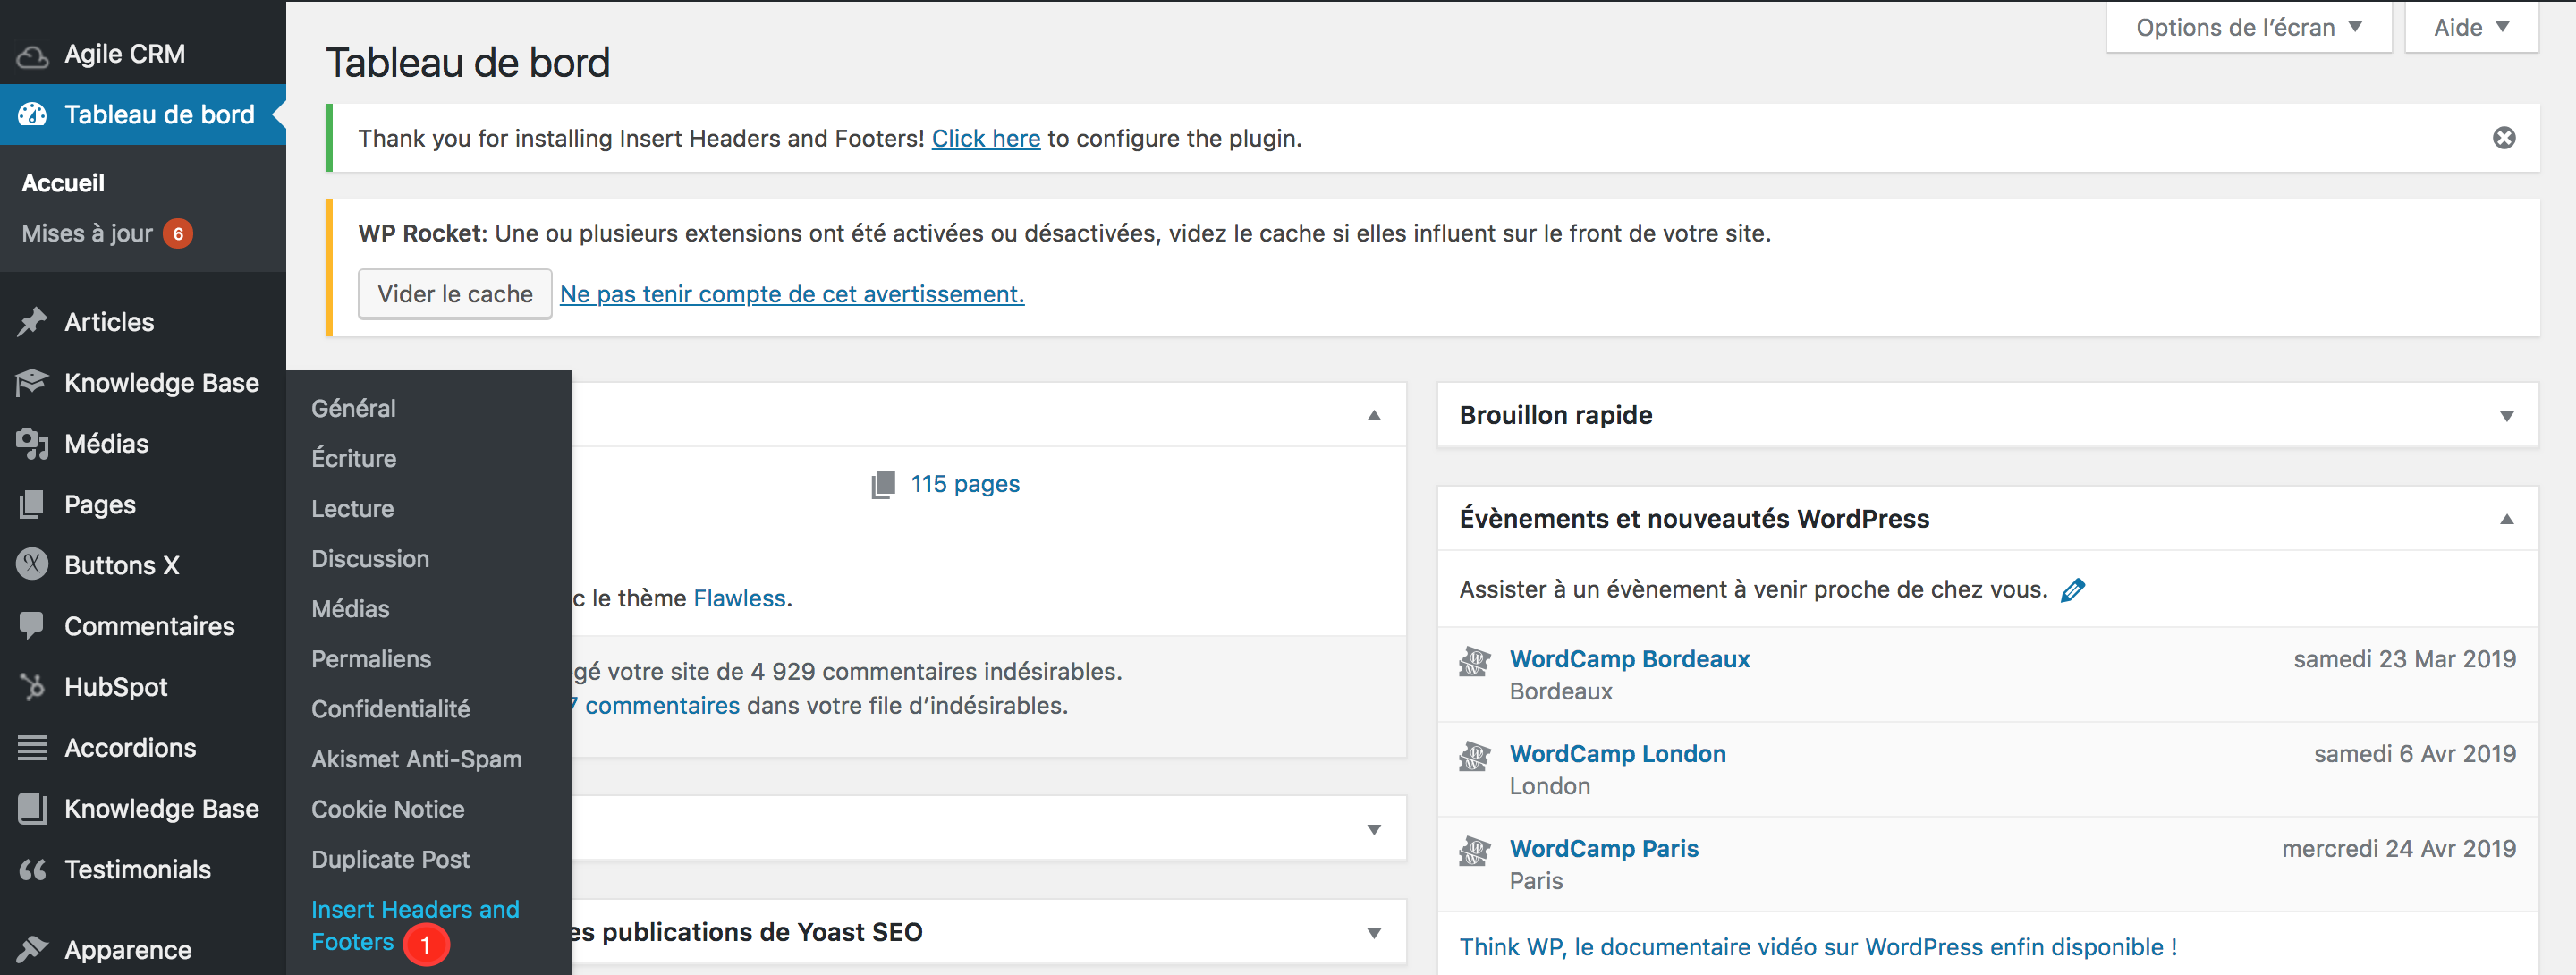Click the Brouillon rapide panel title
2576x975 pixels.
point(1555,415)
